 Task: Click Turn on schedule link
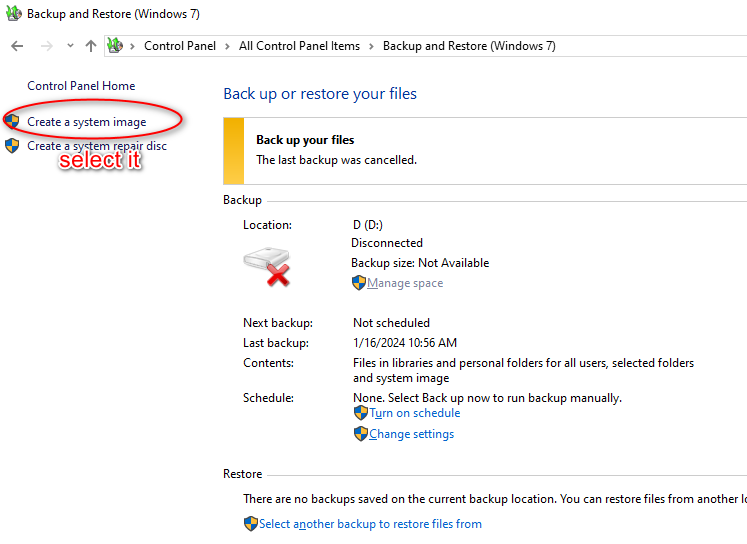pyautogui.click(x=415, y=413)
